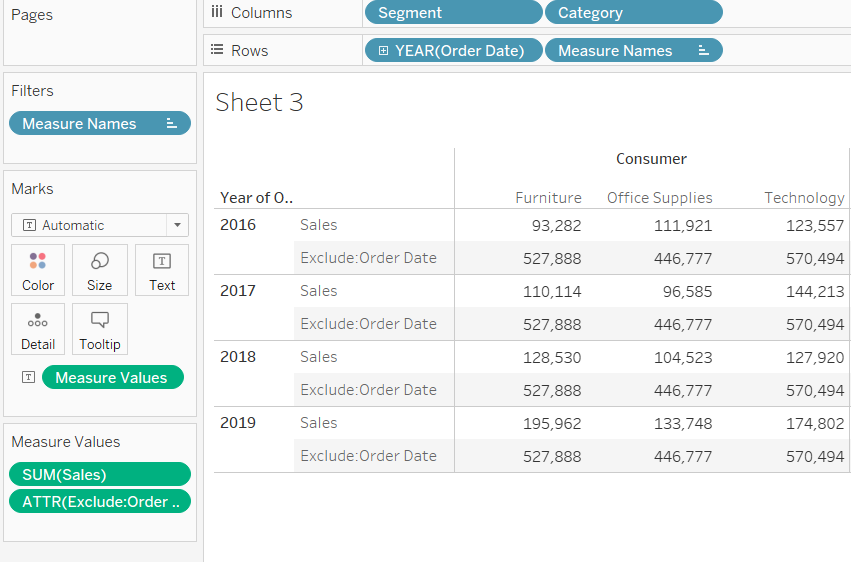This screenshot has width=851, height=562.
Task: Select the 2017 year row header
Action: point(238,291)
